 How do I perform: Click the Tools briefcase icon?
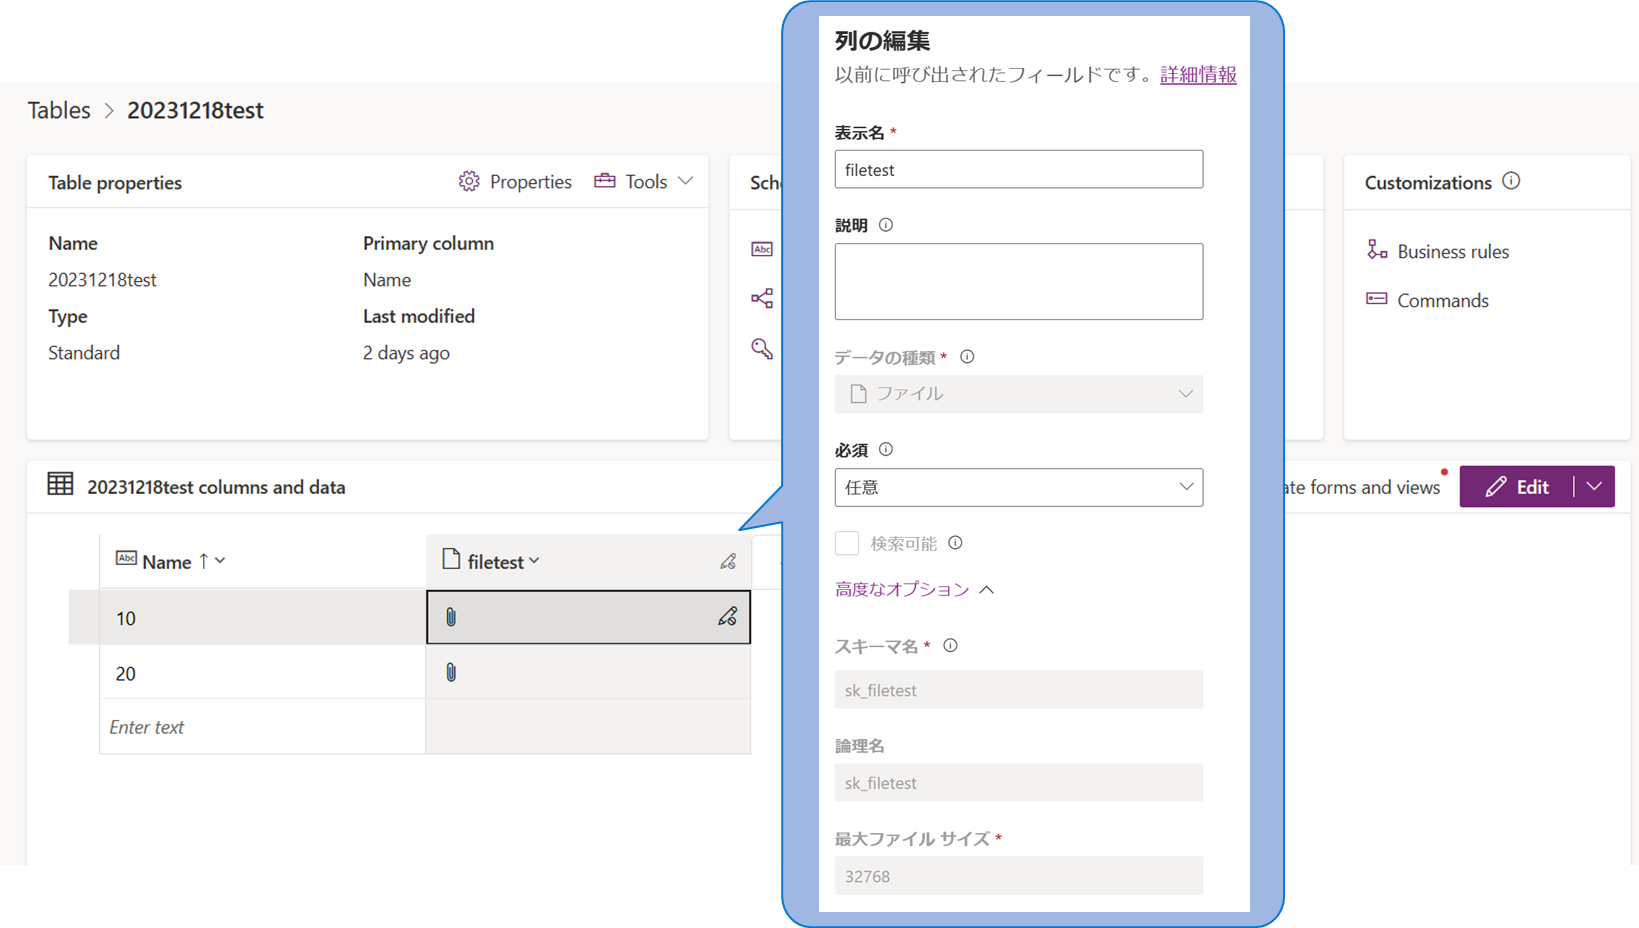click(605, 181)
